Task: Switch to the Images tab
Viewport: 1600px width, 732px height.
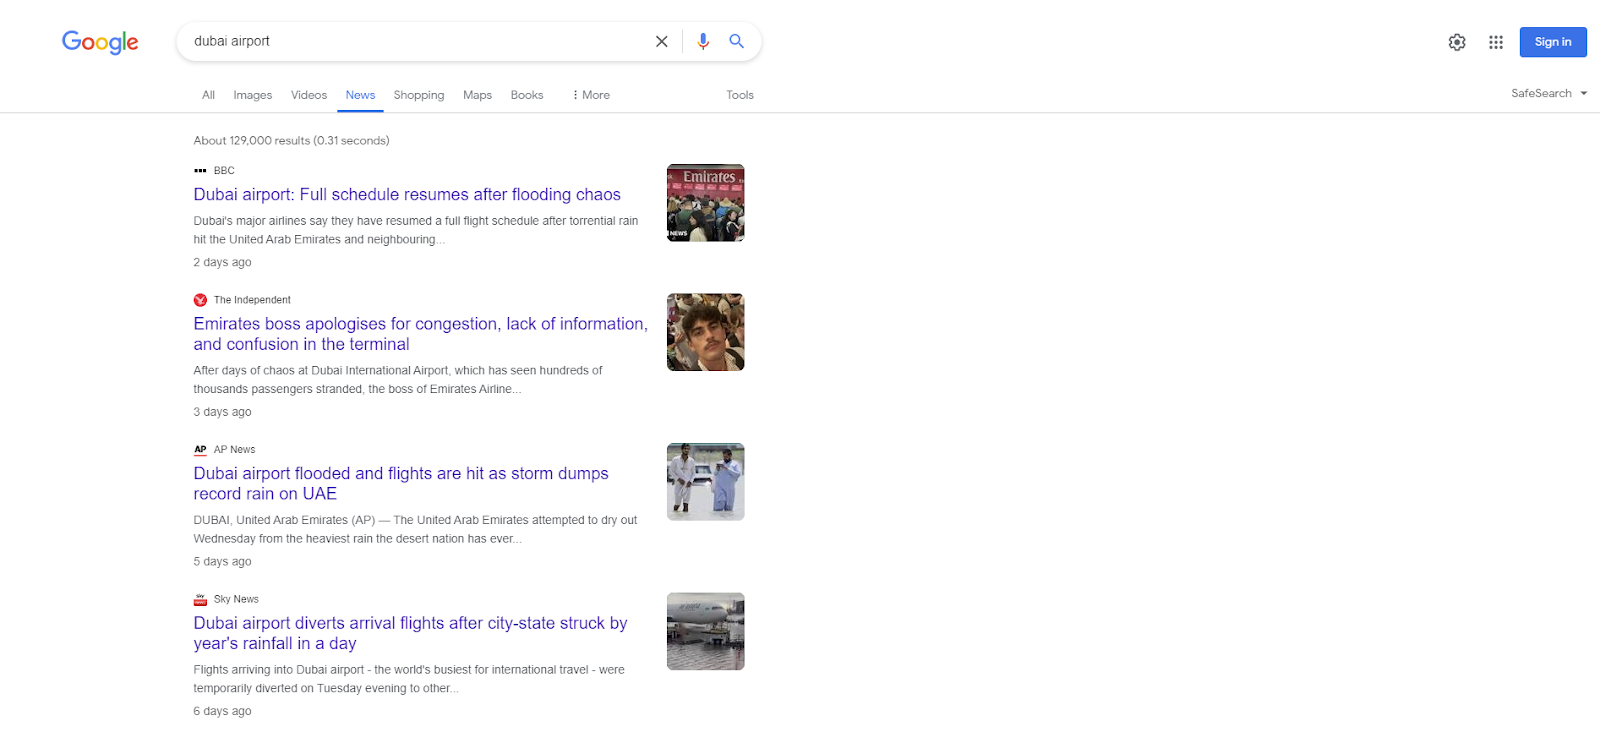Action: [253, 95]
